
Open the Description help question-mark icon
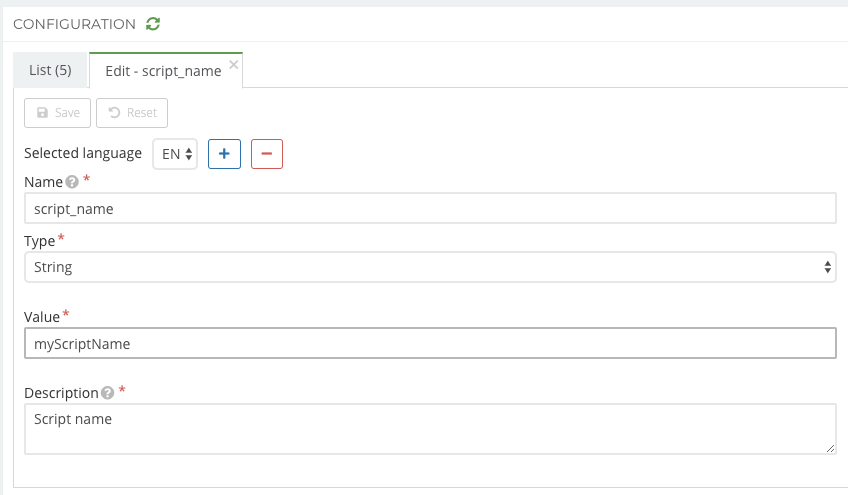pos(107,393)
